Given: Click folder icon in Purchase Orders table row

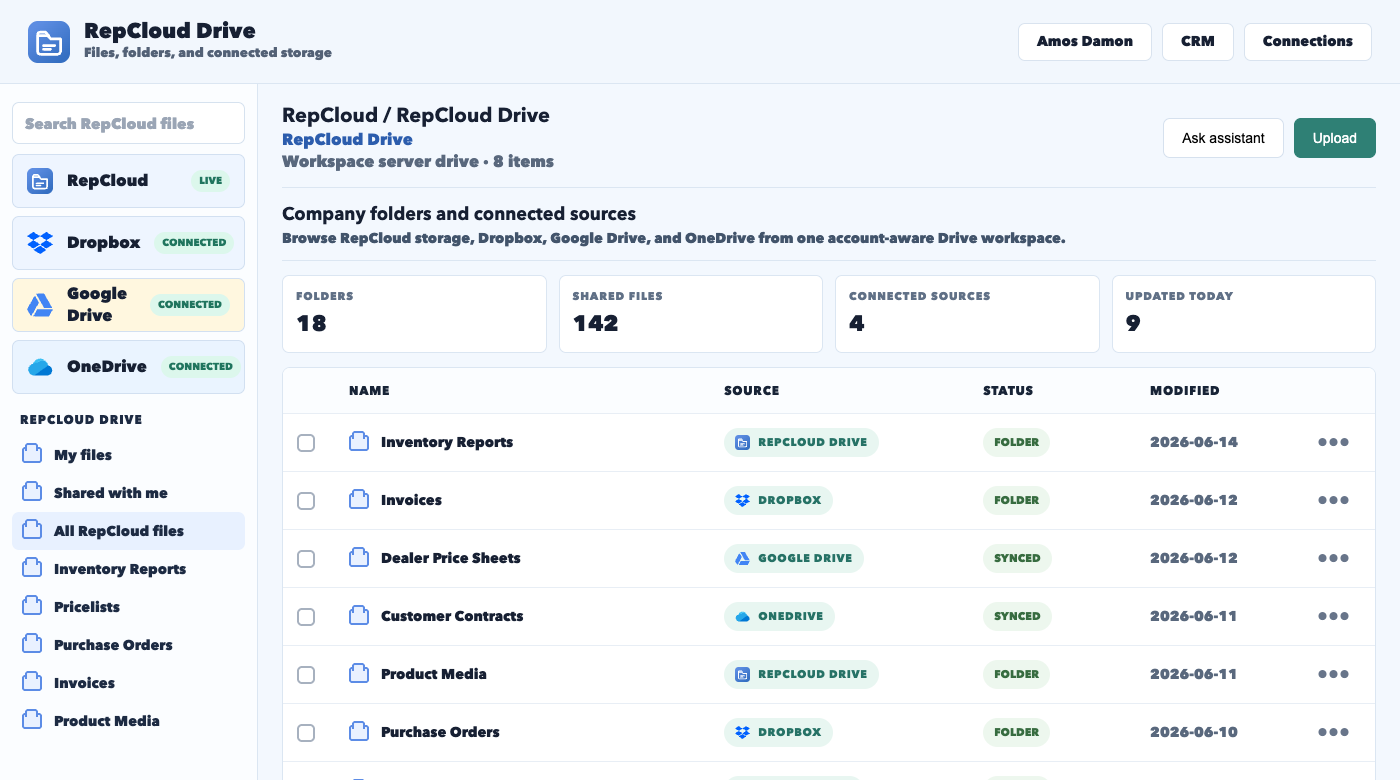Looking at the screenshot, I should [x=359, y=732].
